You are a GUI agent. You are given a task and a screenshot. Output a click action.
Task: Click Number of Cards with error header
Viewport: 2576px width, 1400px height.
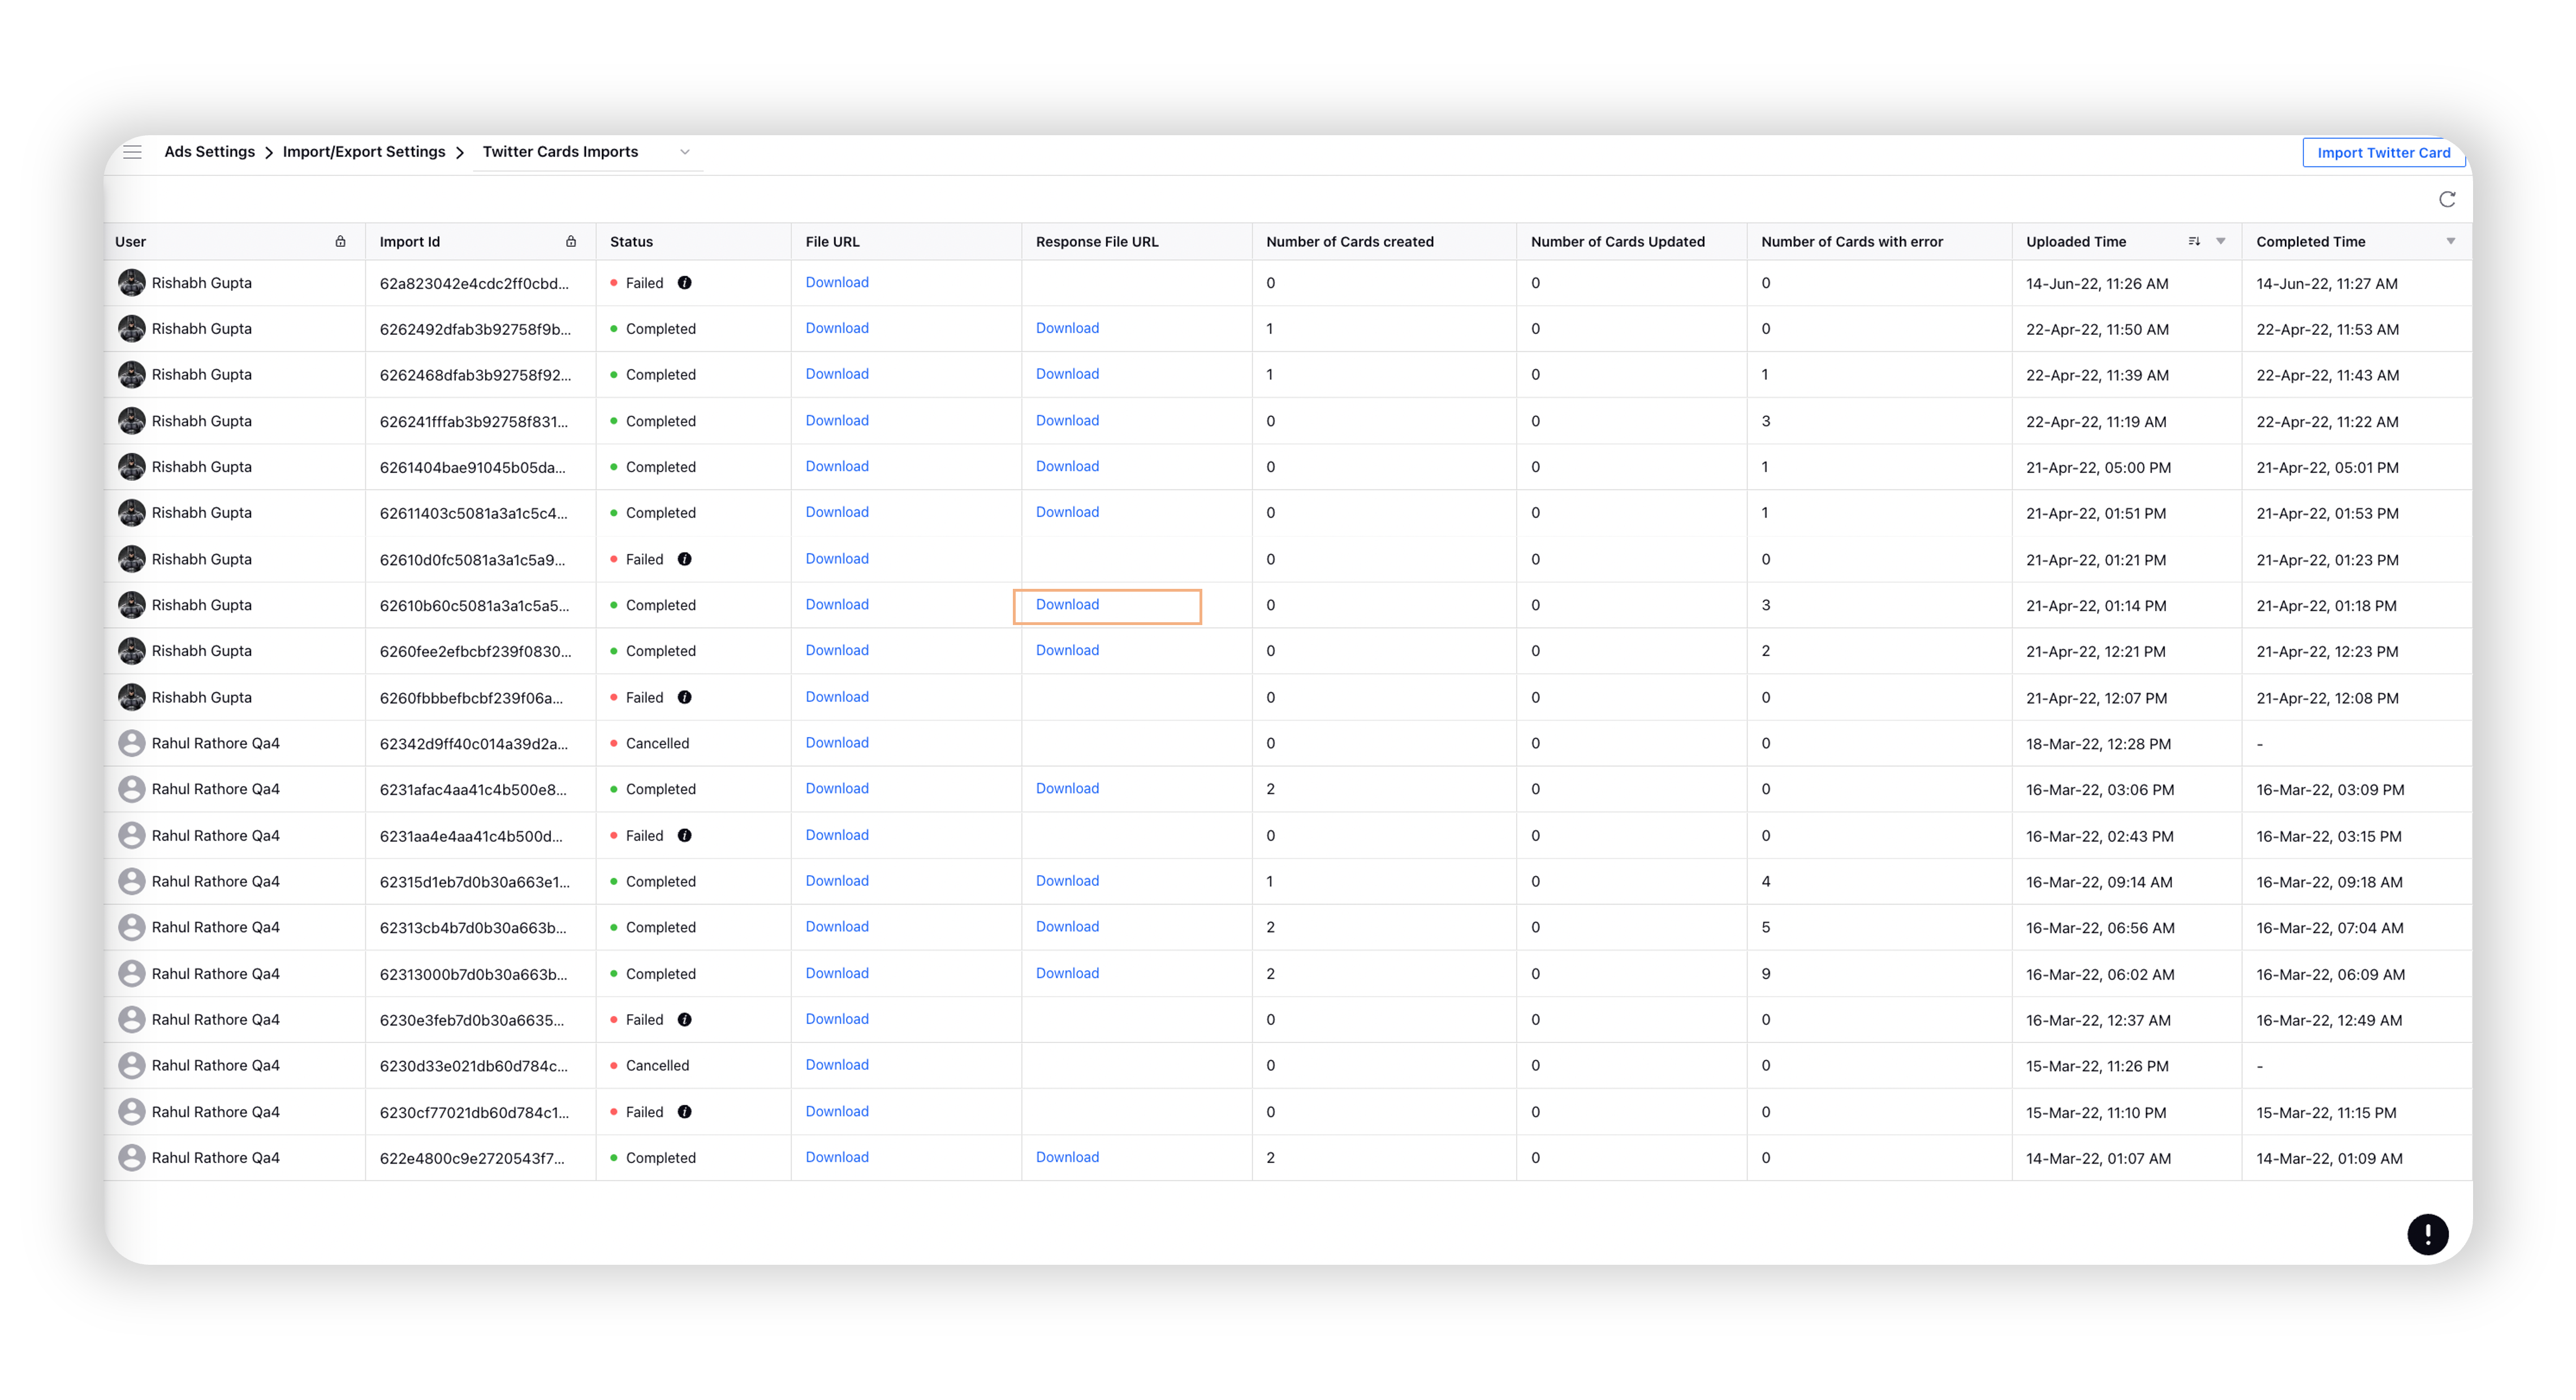tap(1852, 241)
